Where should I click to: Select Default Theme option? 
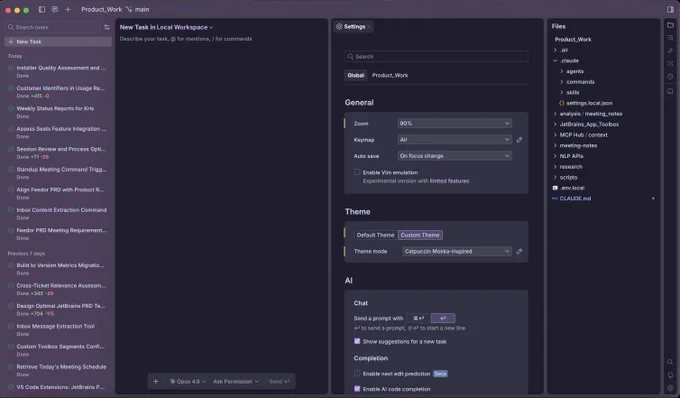[x=375, y=235]
